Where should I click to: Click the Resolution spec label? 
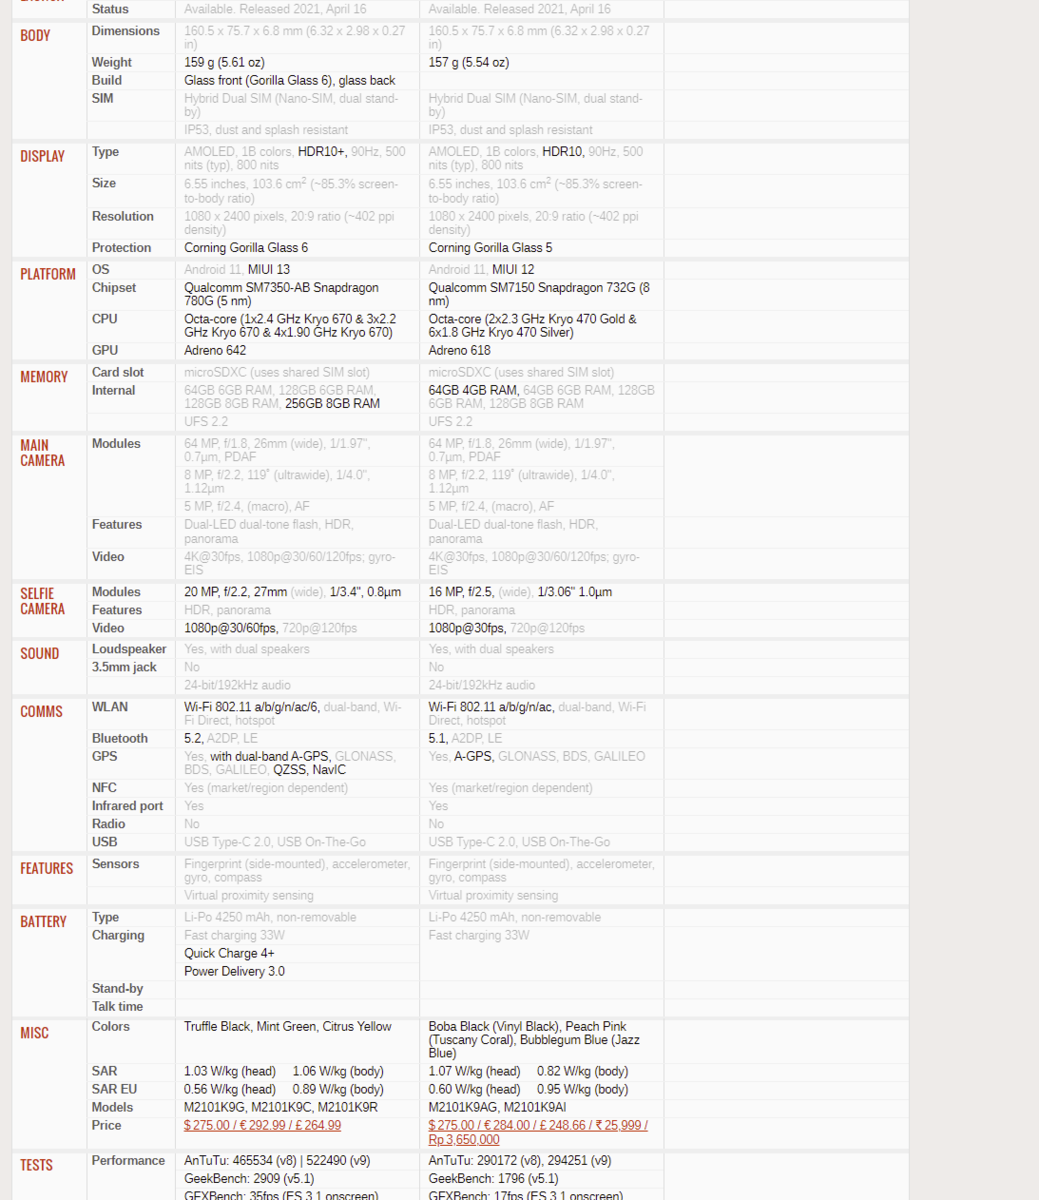click(123, 216)
